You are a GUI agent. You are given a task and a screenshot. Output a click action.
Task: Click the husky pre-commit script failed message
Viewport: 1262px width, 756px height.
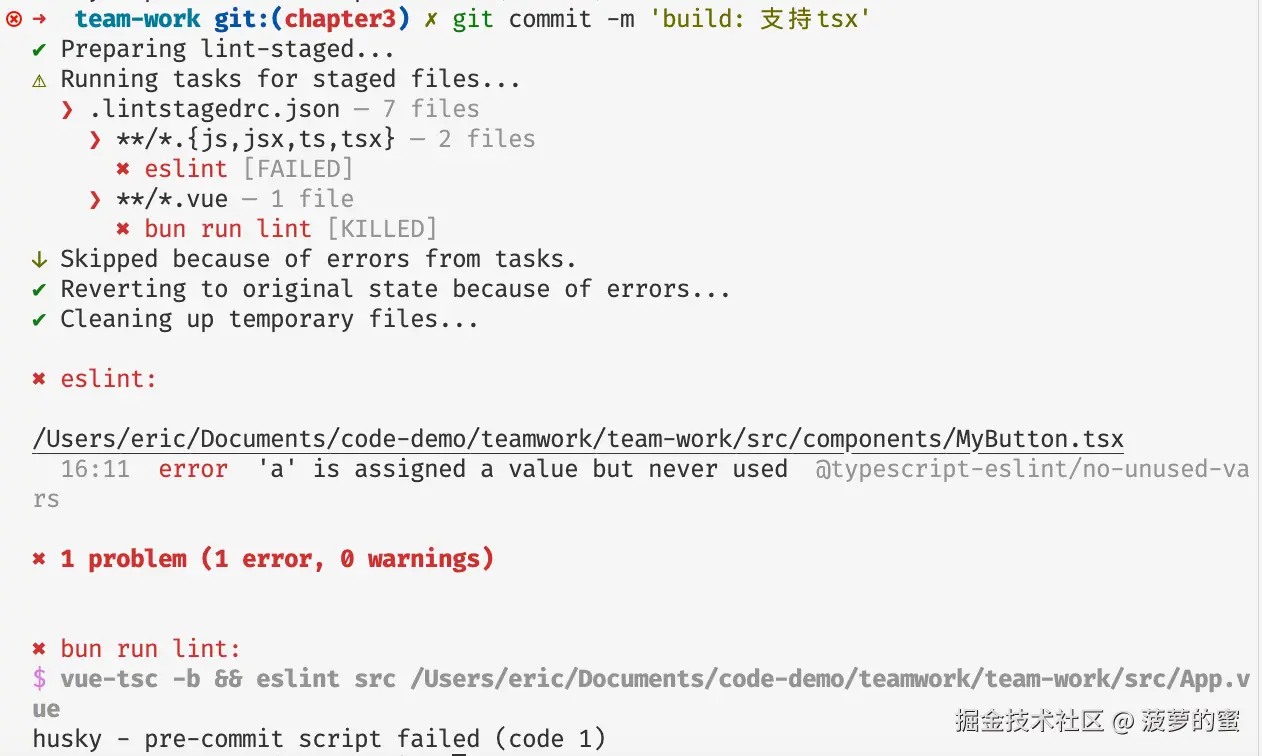point(319,739)
